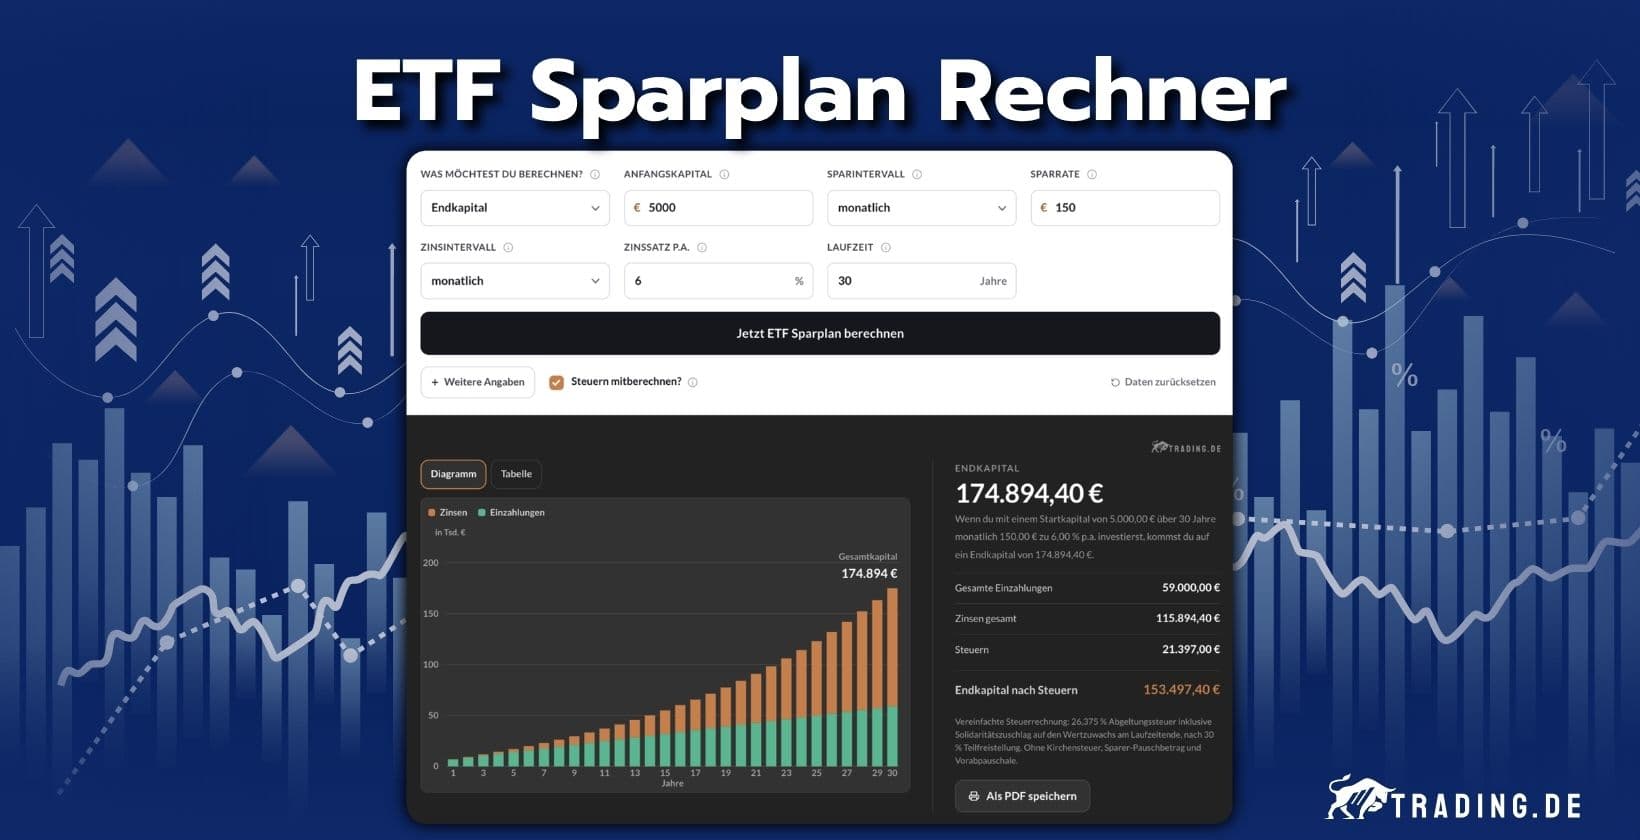Click the orange Zinsen legend marker

click(432, 512)
